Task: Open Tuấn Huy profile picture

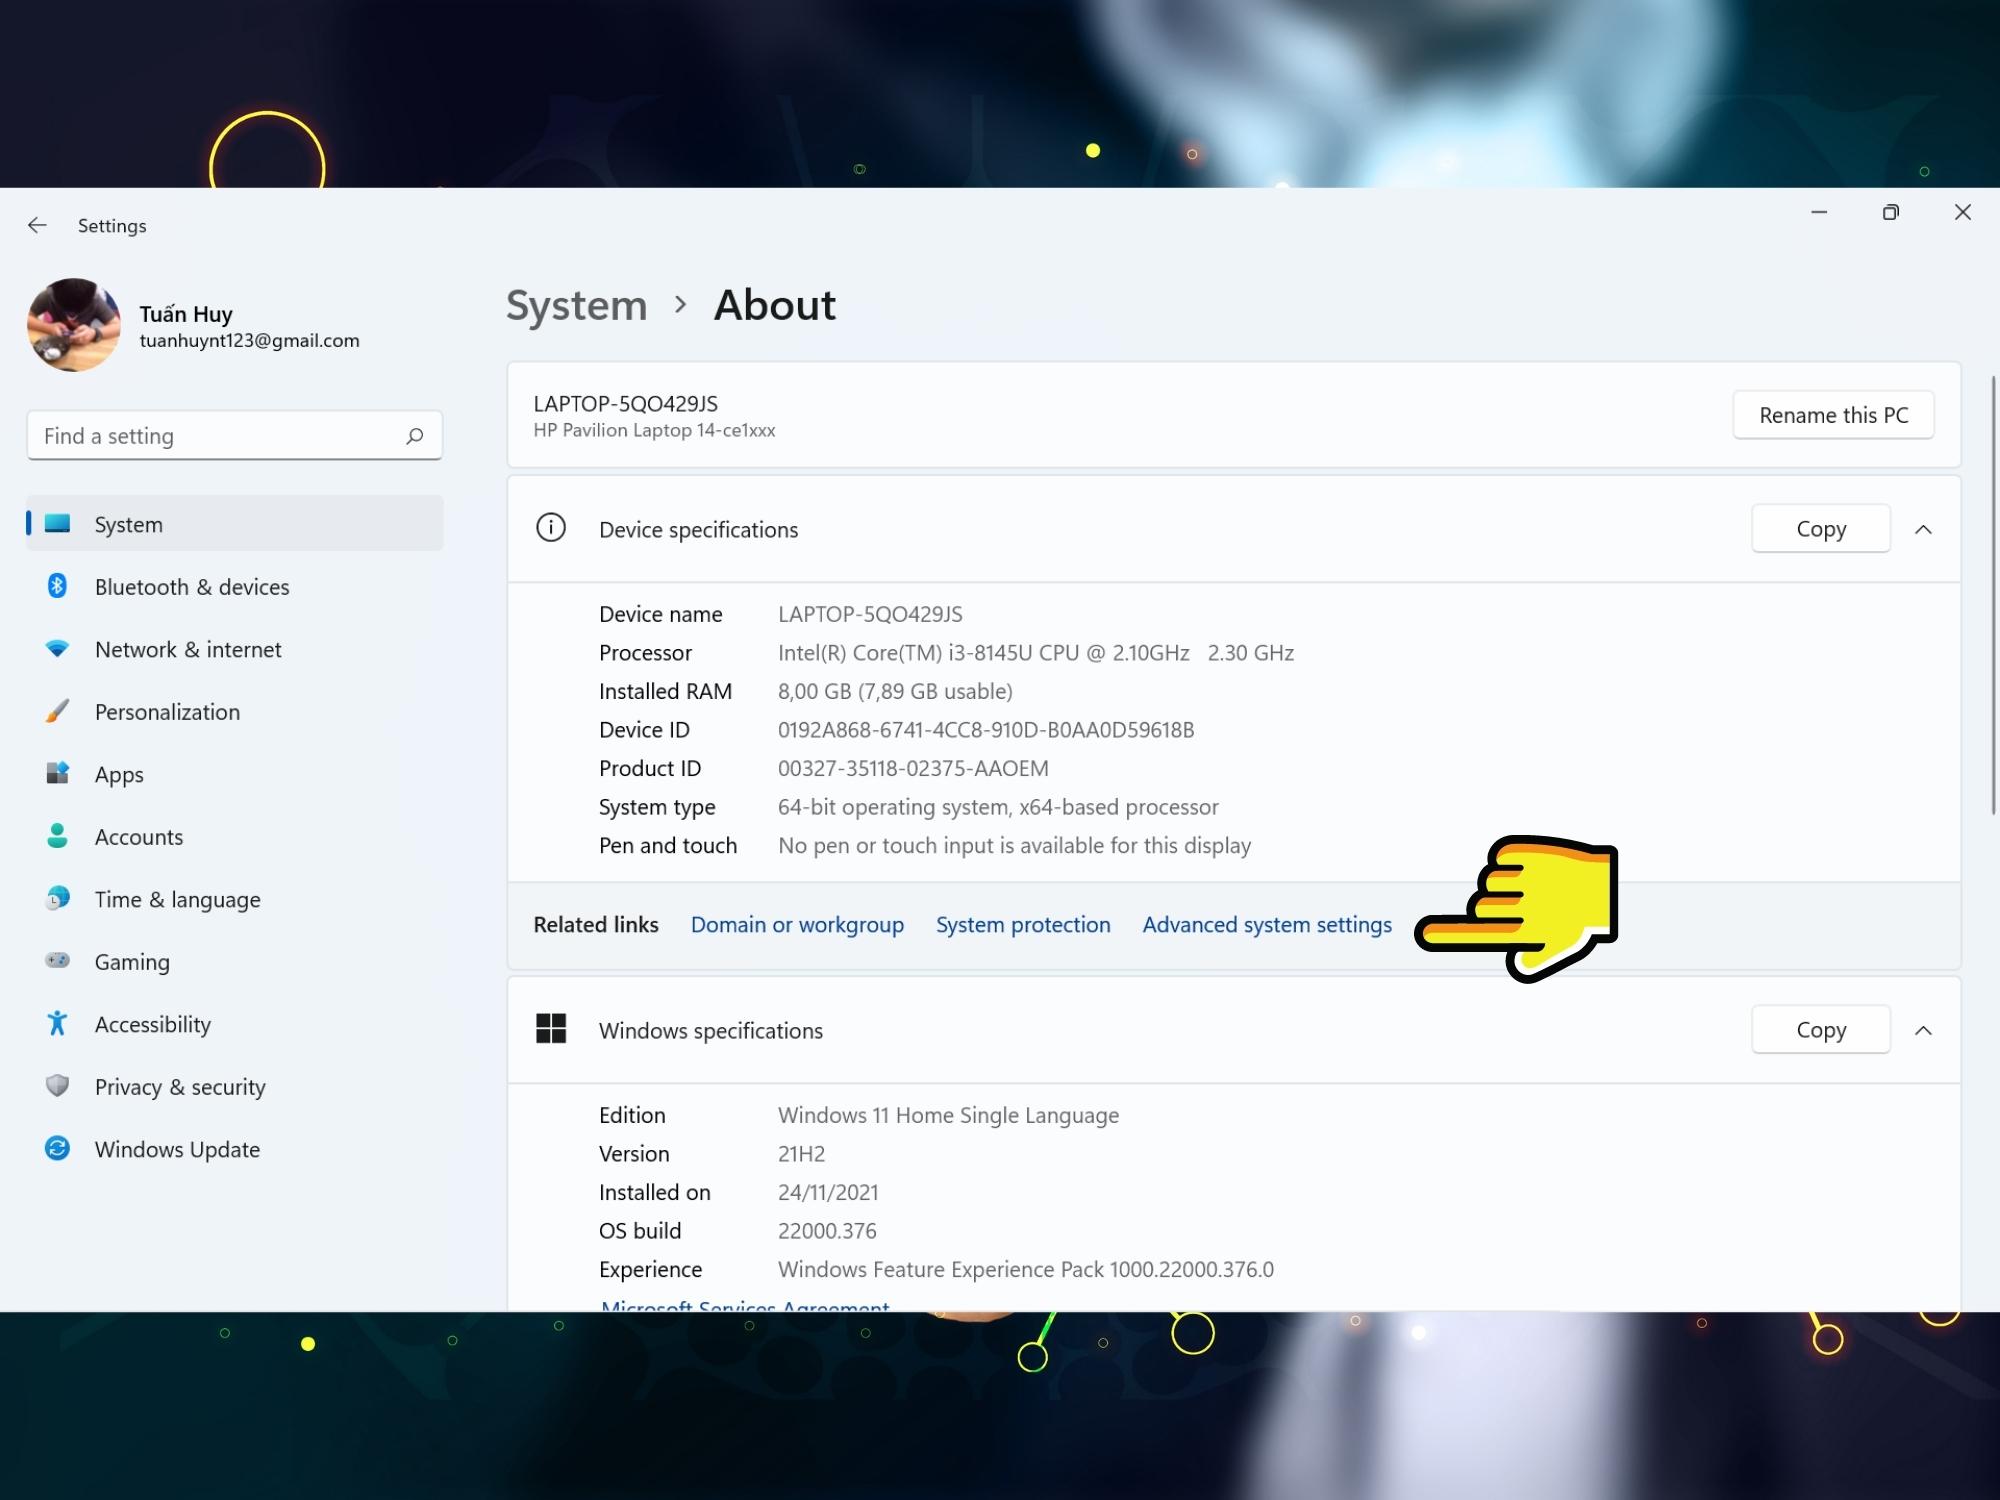Action: click(74, 325)
